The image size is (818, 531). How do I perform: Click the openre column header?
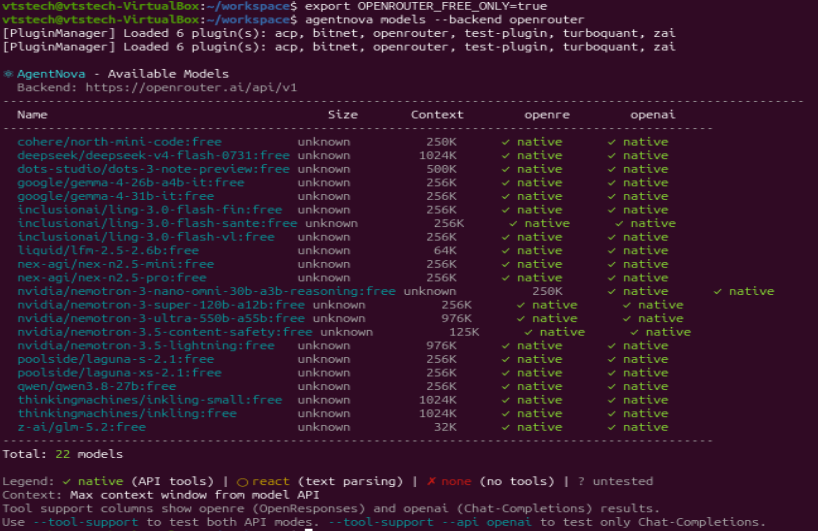[547, 115]
